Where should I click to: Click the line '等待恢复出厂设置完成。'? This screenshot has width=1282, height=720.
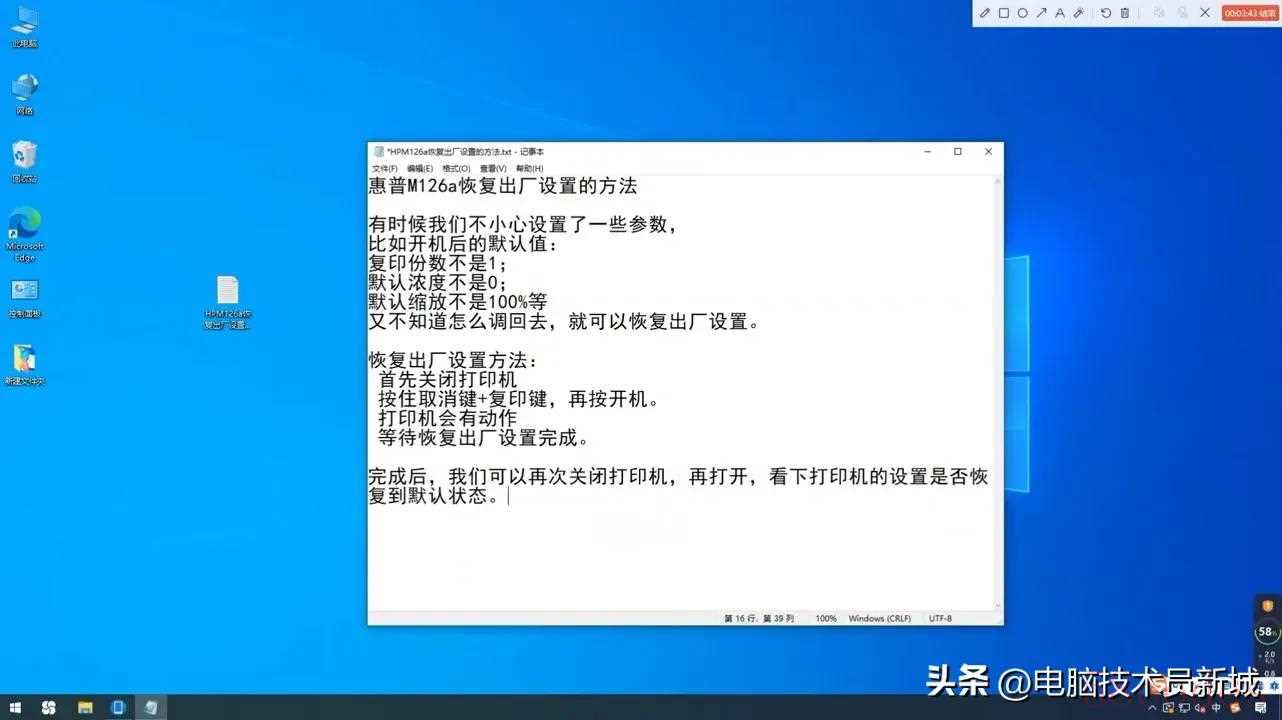pyautogui.click(x=484, y=438)
